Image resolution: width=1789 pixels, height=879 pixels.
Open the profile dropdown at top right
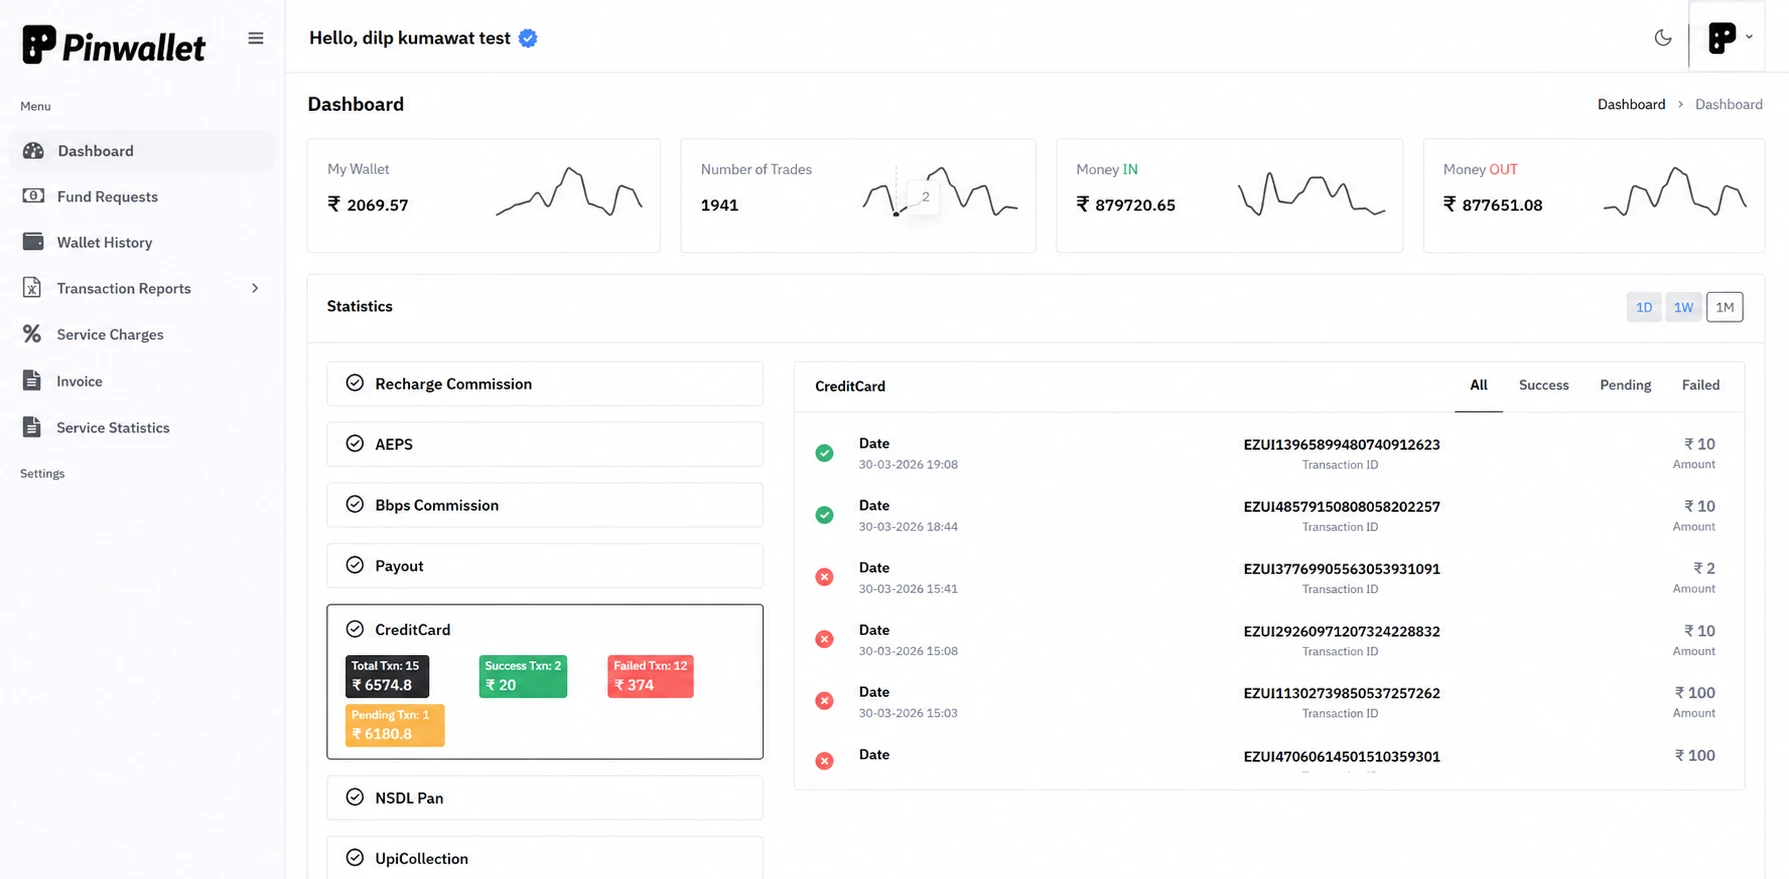[x=1729, y=38]
